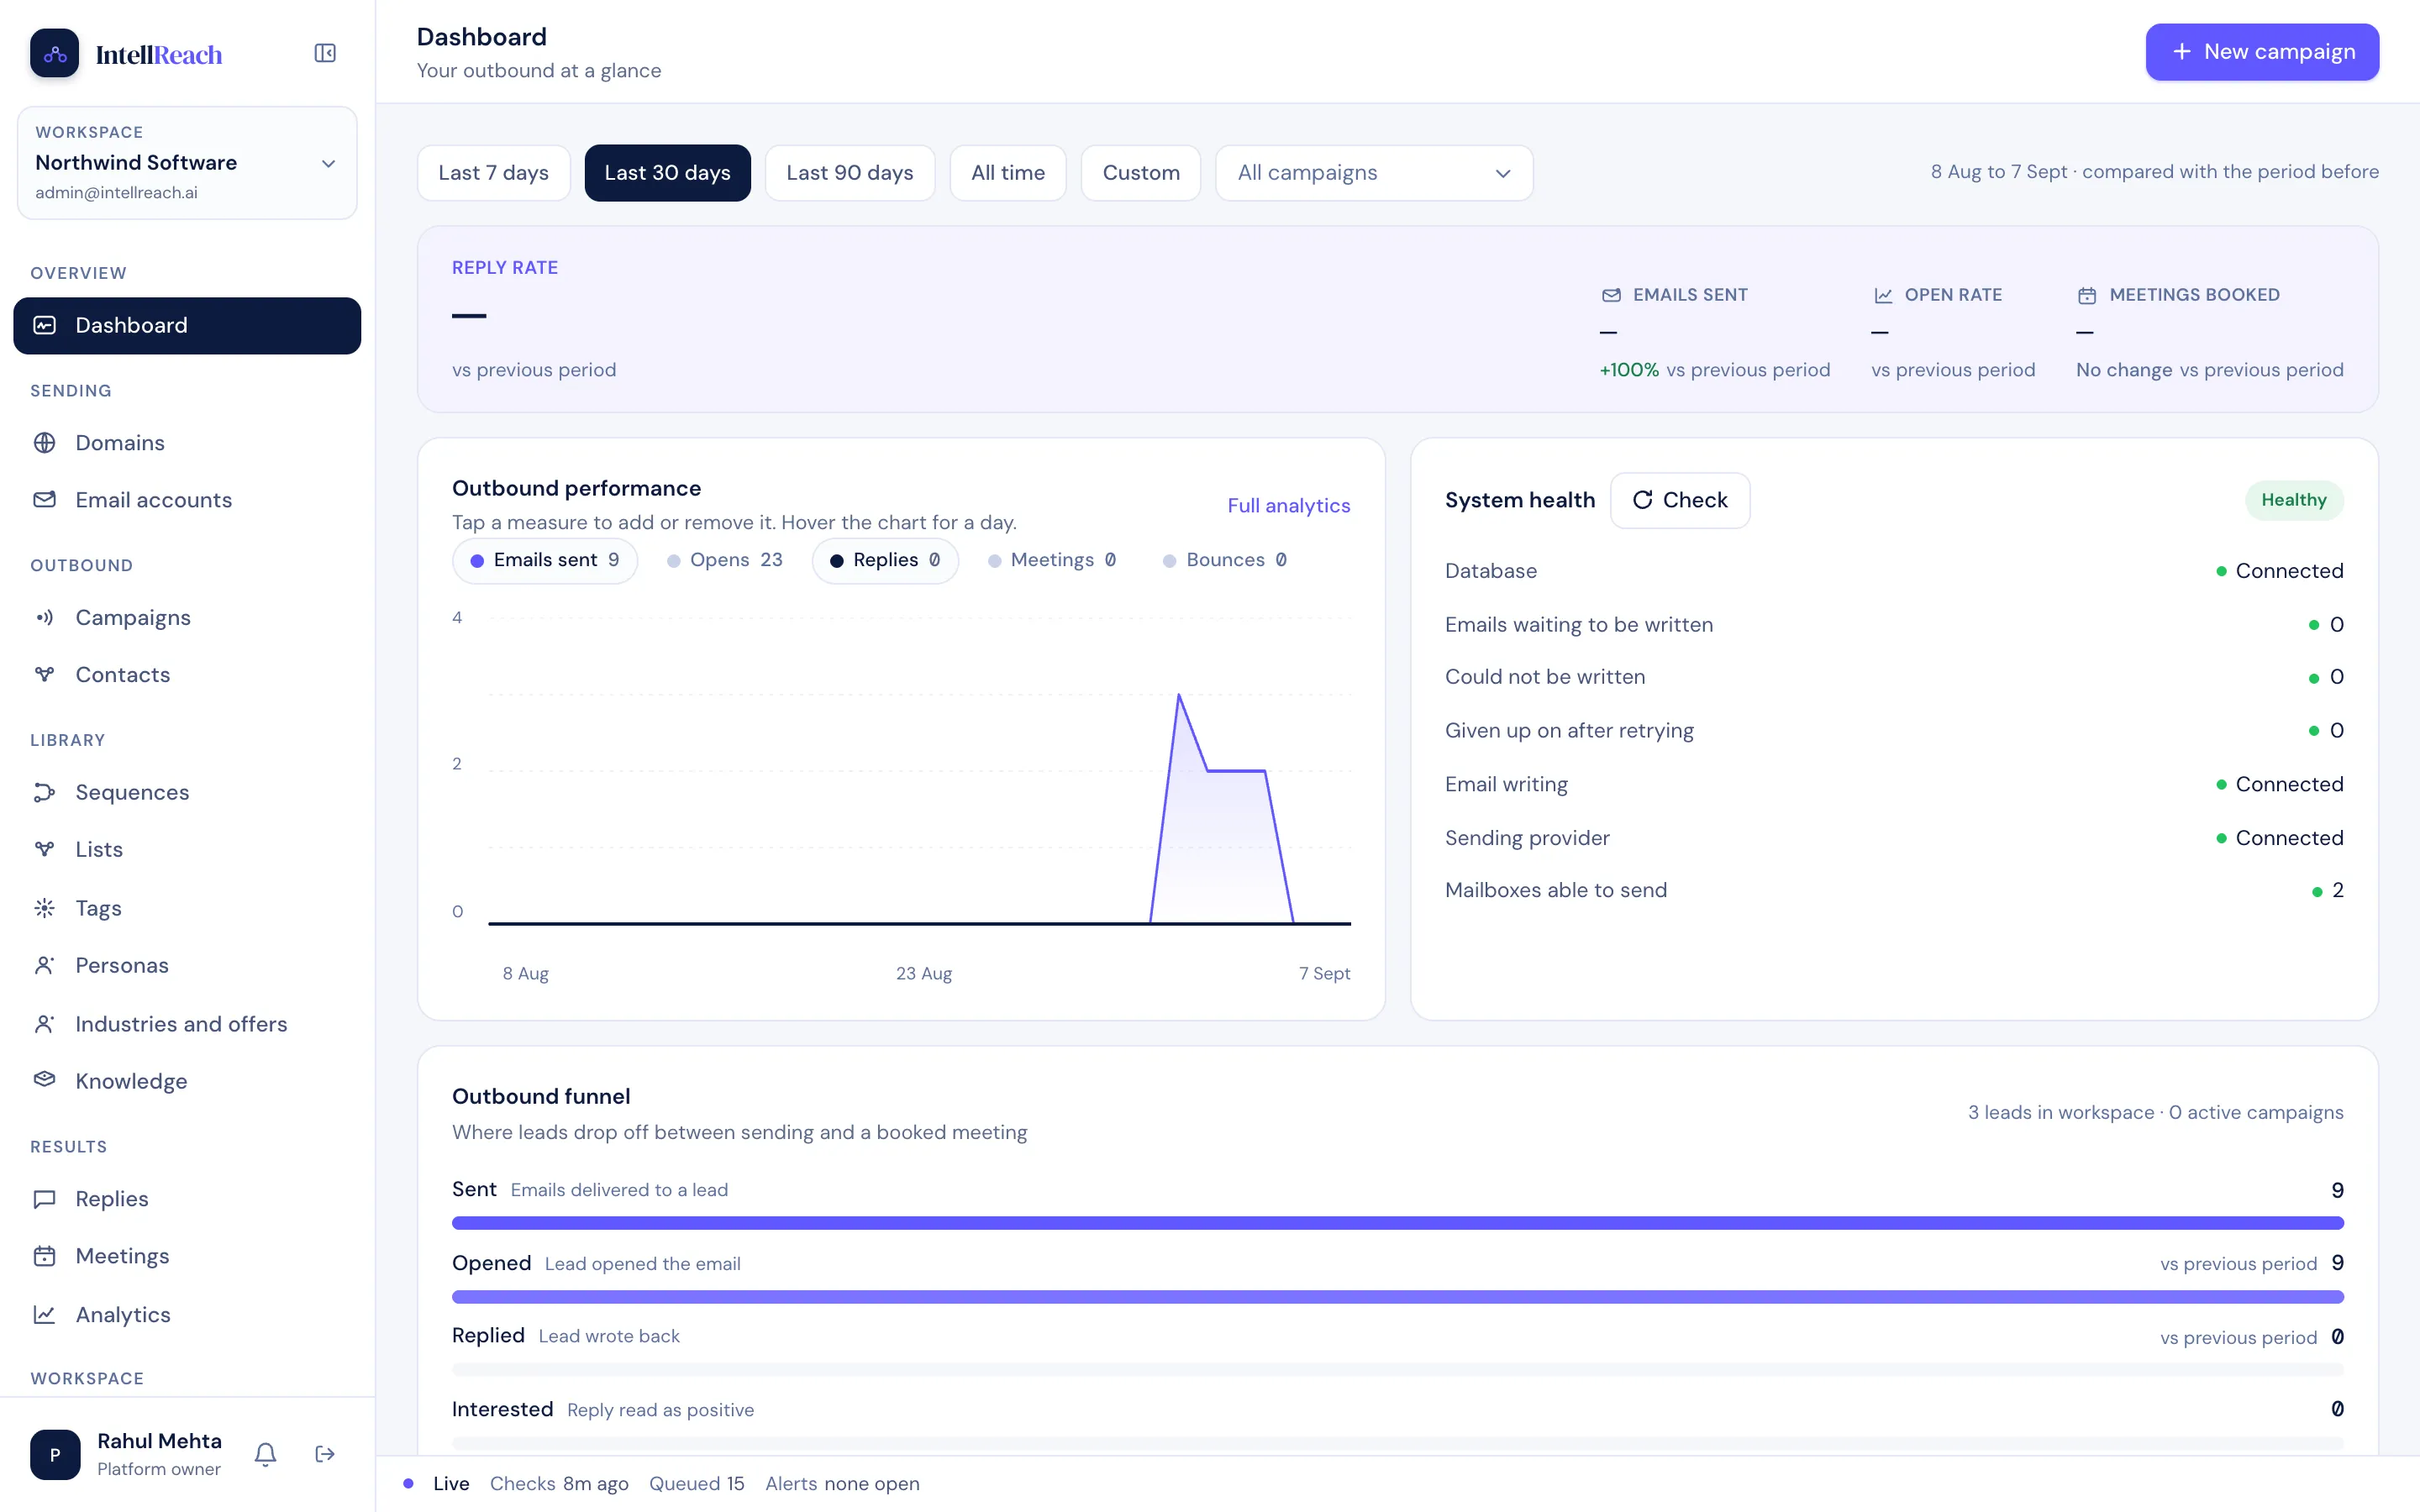This screenshot has width=2420, height=1512.
Task: Select the Last 30 days range
Action: [667, 173]
